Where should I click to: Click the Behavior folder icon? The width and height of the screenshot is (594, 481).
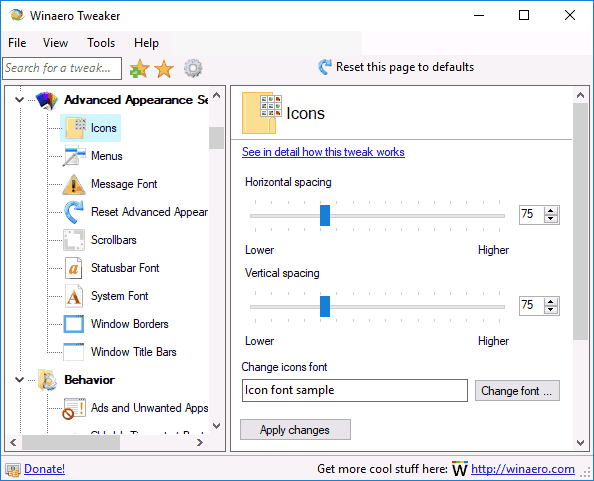click(x=47, y=380)
